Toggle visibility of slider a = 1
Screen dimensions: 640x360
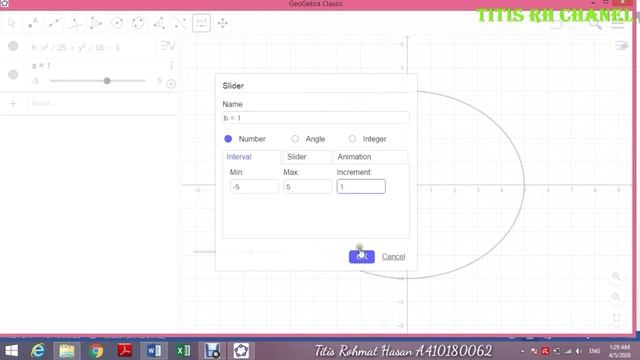(x=13, y=74)
